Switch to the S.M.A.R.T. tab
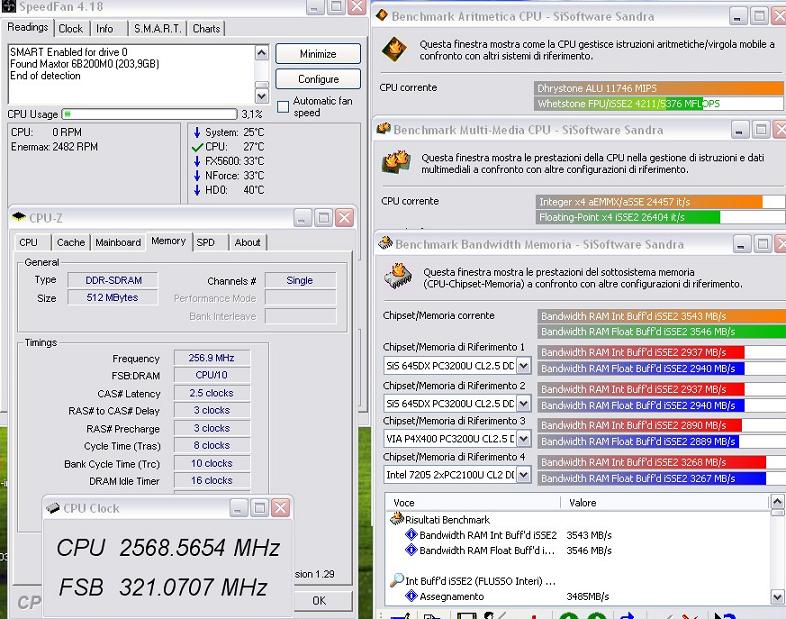The width and height of the screenshot is (786, 619). point(157,29)
